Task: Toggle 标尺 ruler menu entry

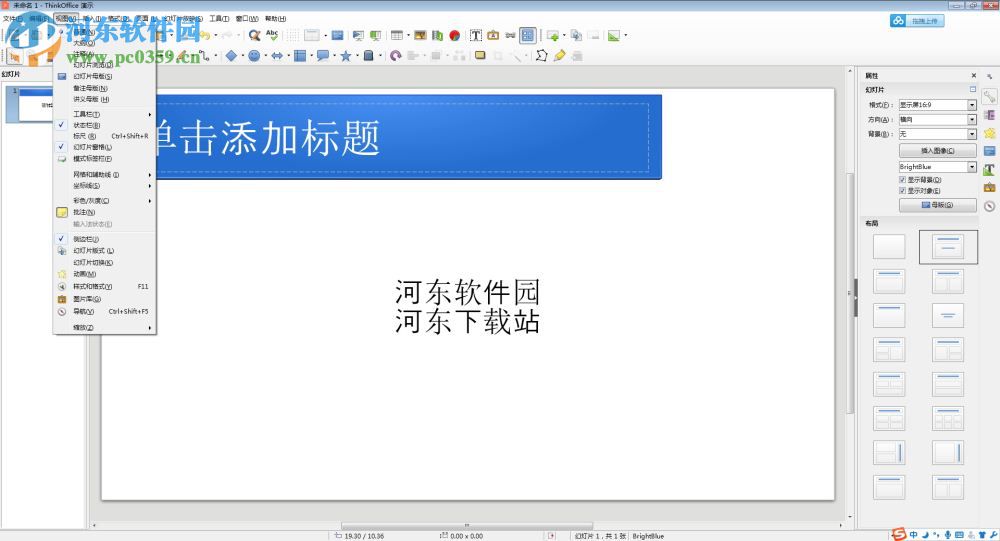Action: (x=105, y=136)
